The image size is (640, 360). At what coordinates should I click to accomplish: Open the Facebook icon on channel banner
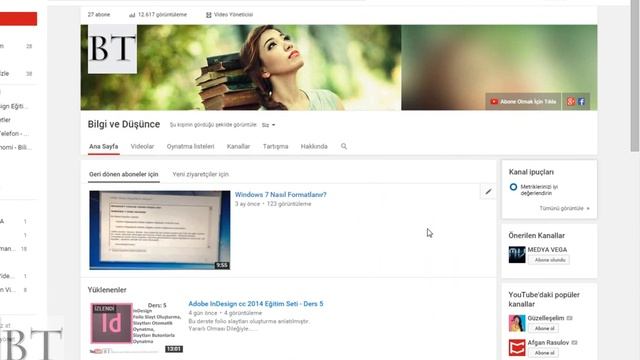point(581,102)
